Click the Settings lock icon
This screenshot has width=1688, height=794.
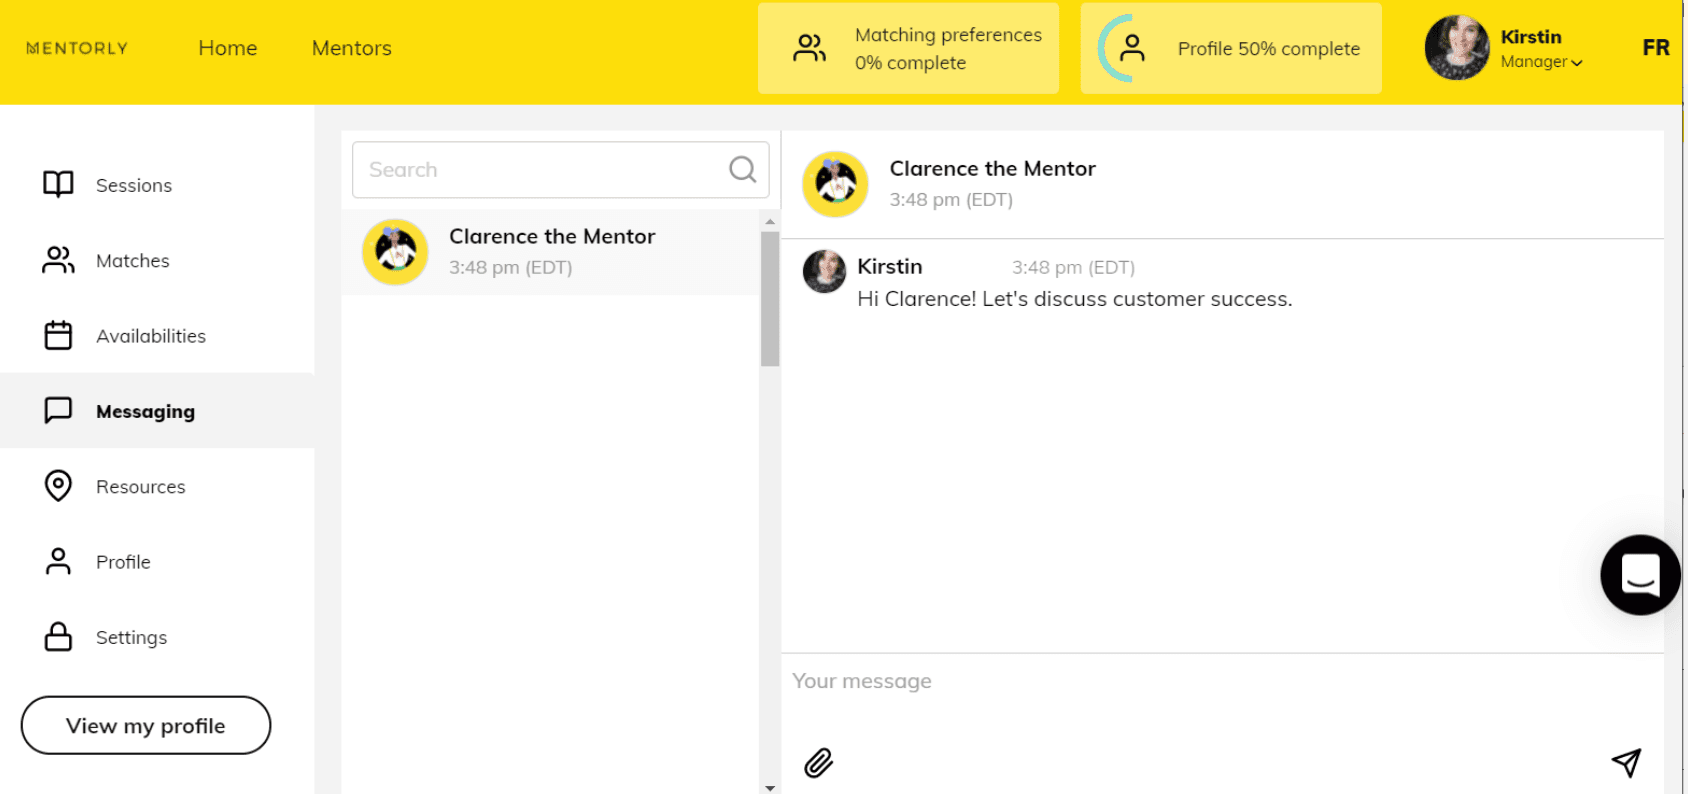point(58,637)
